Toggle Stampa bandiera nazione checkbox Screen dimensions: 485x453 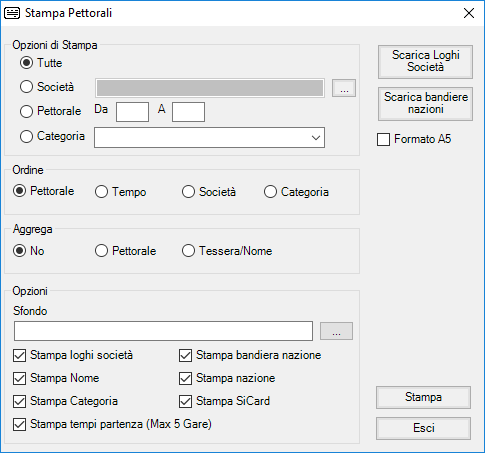pyautogui.click(x=185, y=355)
